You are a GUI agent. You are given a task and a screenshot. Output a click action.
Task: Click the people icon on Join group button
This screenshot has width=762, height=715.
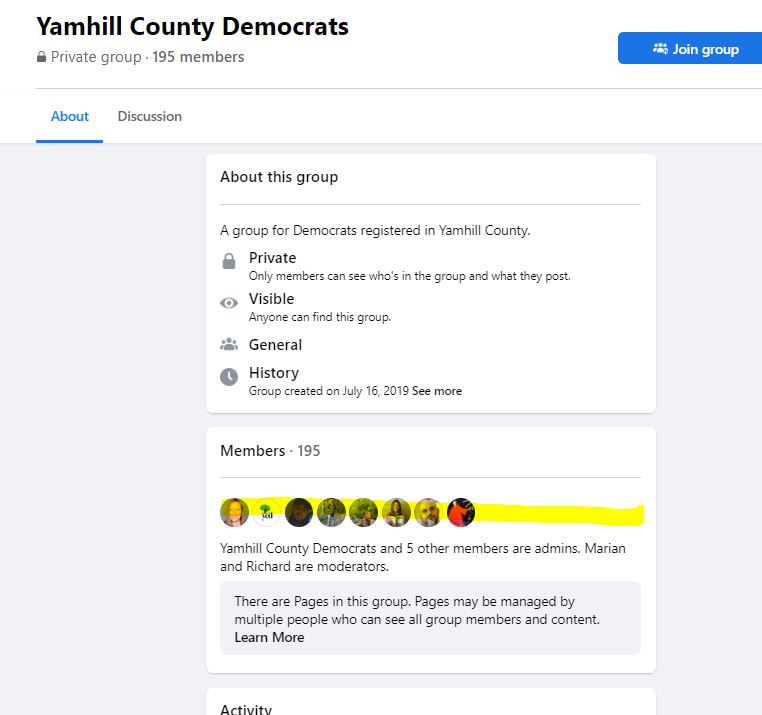tap(660, 49)
